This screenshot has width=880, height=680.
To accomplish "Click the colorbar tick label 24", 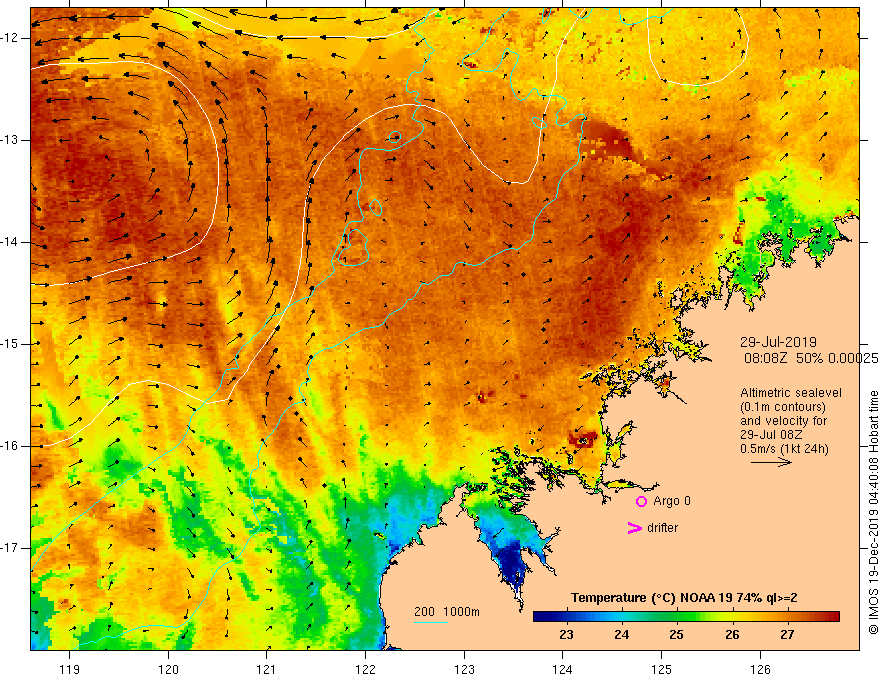I will (621, 635).
